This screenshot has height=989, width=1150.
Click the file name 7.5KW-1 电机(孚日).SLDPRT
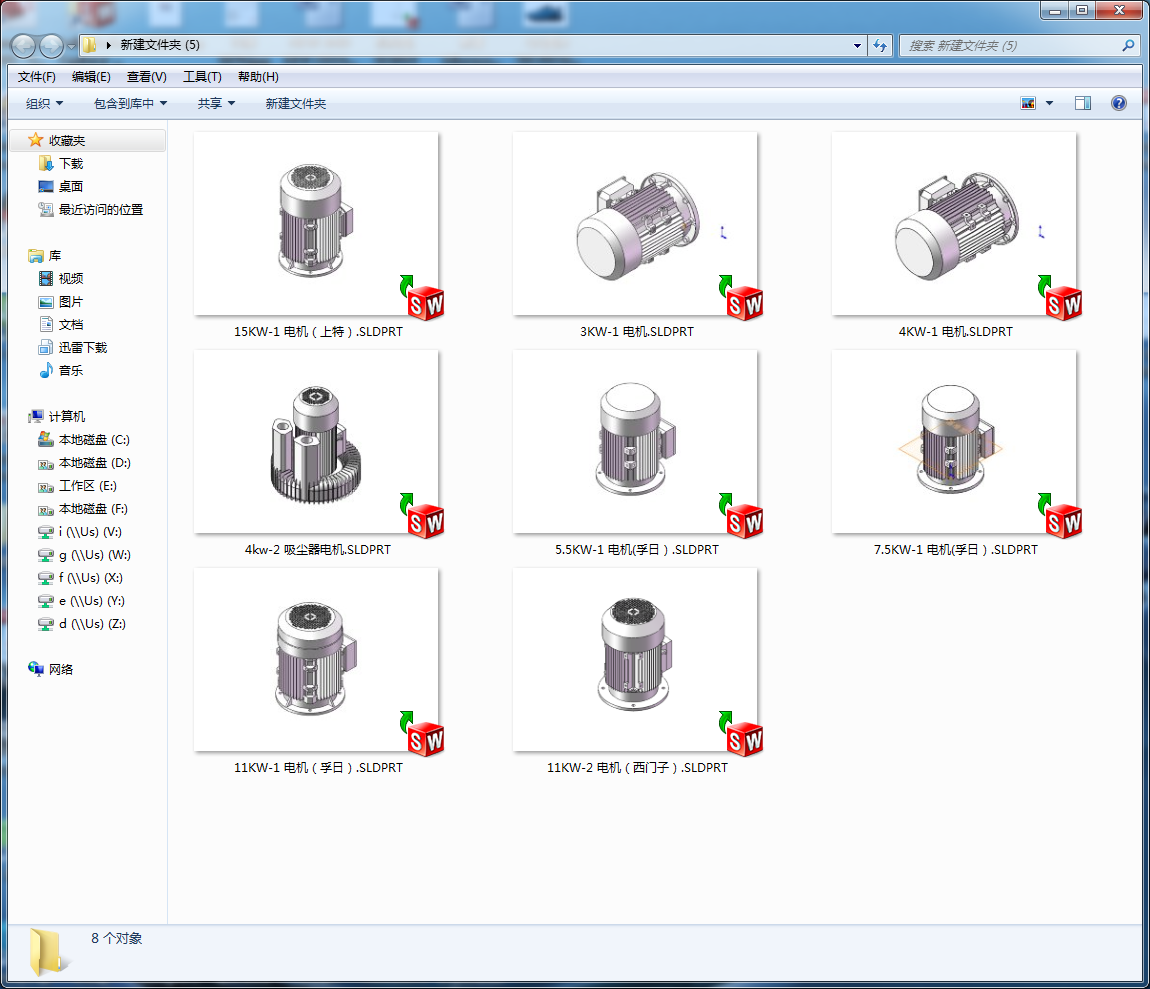click(956, 550)
